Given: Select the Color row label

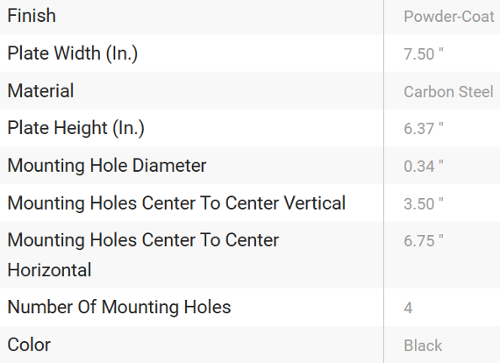Looking at the screenshot, I should 29,345.
